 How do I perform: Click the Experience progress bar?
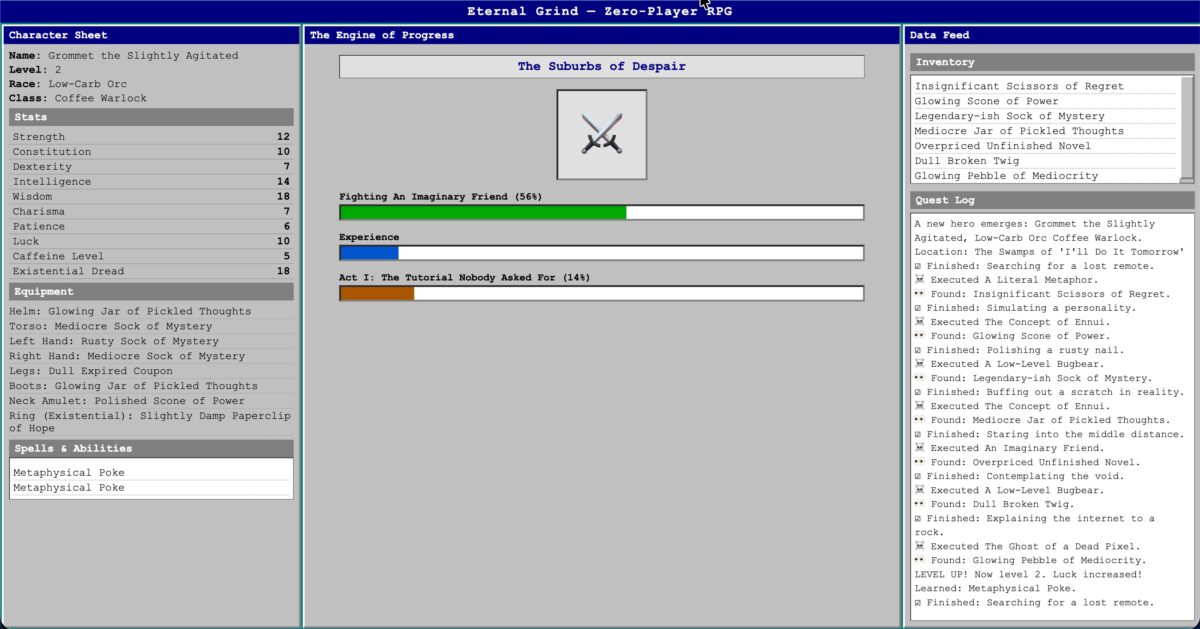pyautogui.click(x=601, y=253)
